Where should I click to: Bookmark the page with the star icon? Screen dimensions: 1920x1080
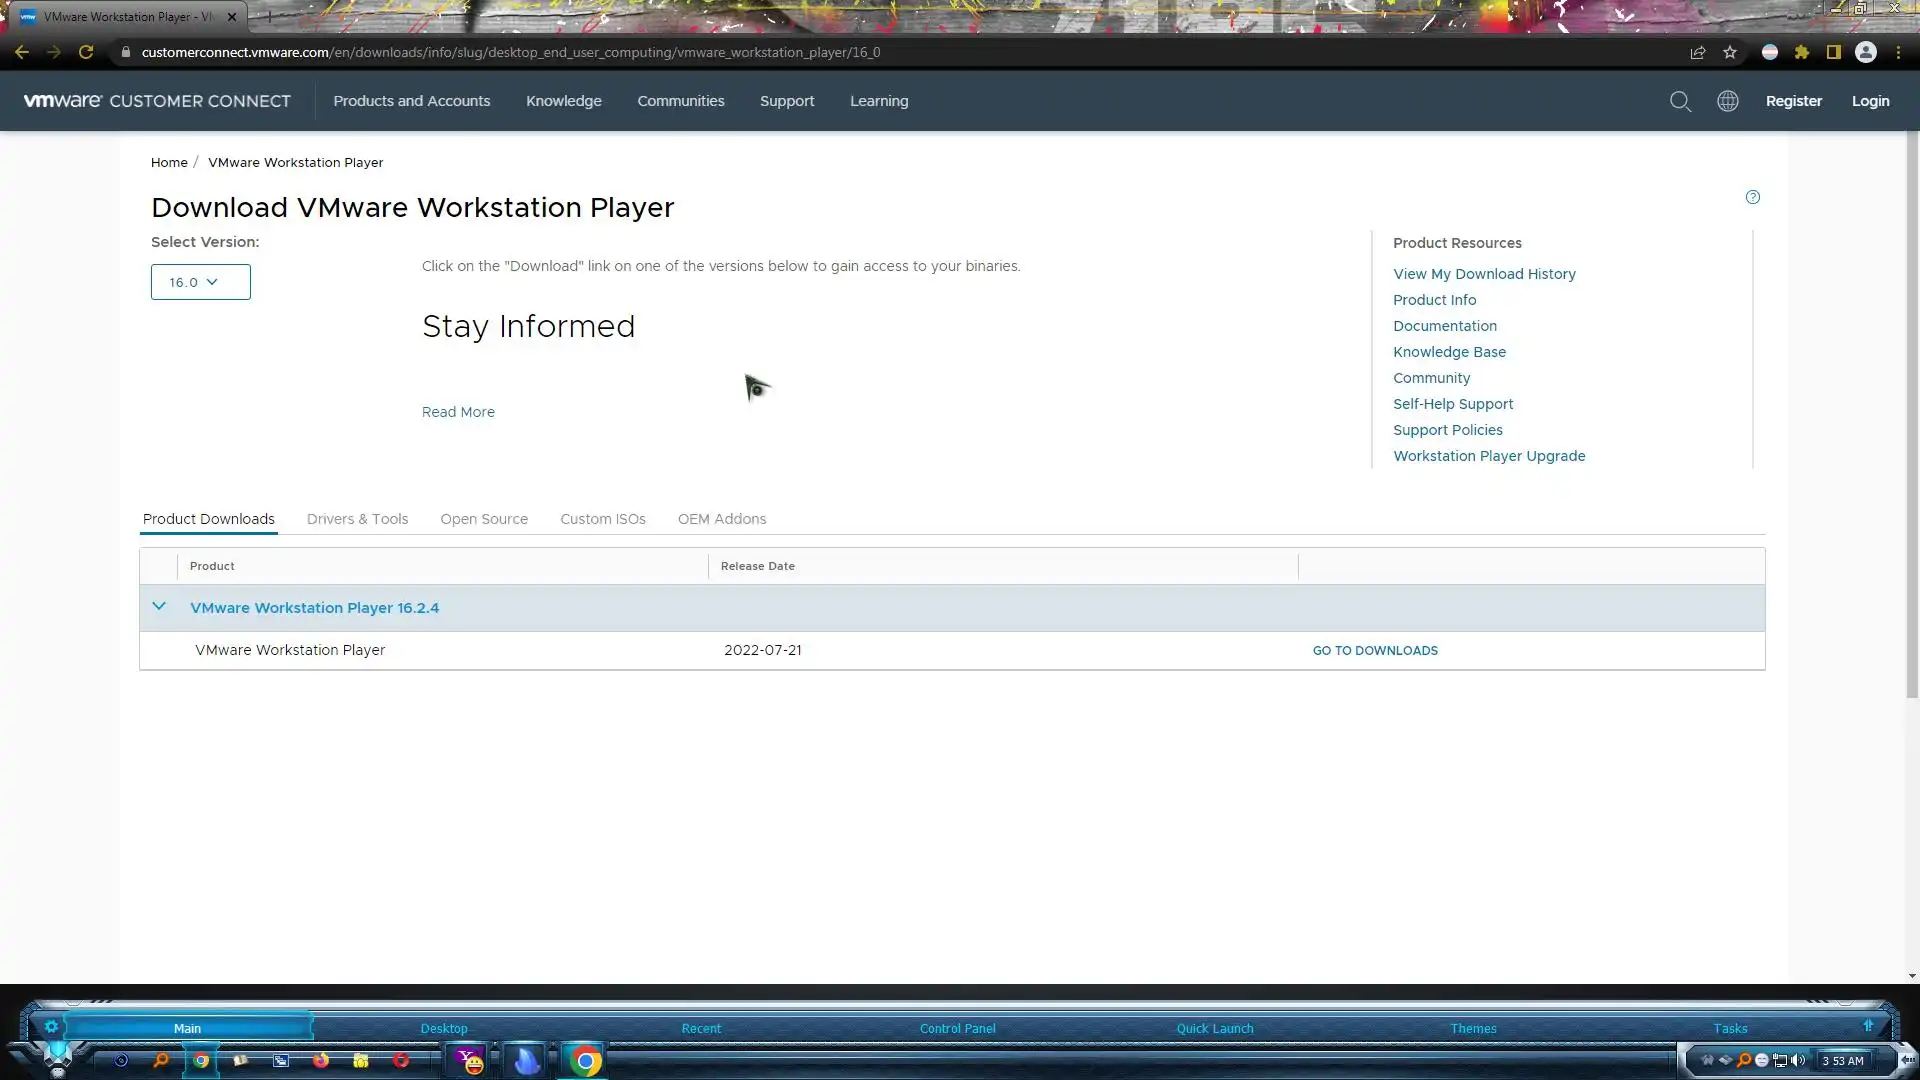click(1730, 52)
